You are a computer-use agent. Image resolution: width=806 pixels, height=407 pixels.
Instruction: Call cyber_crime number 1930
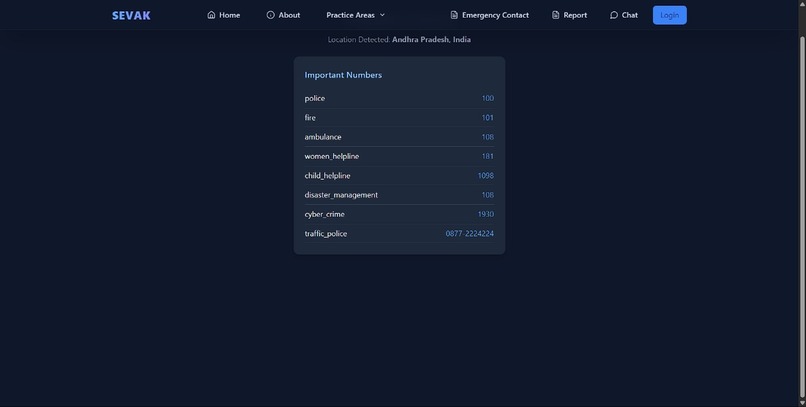[486, 214]
